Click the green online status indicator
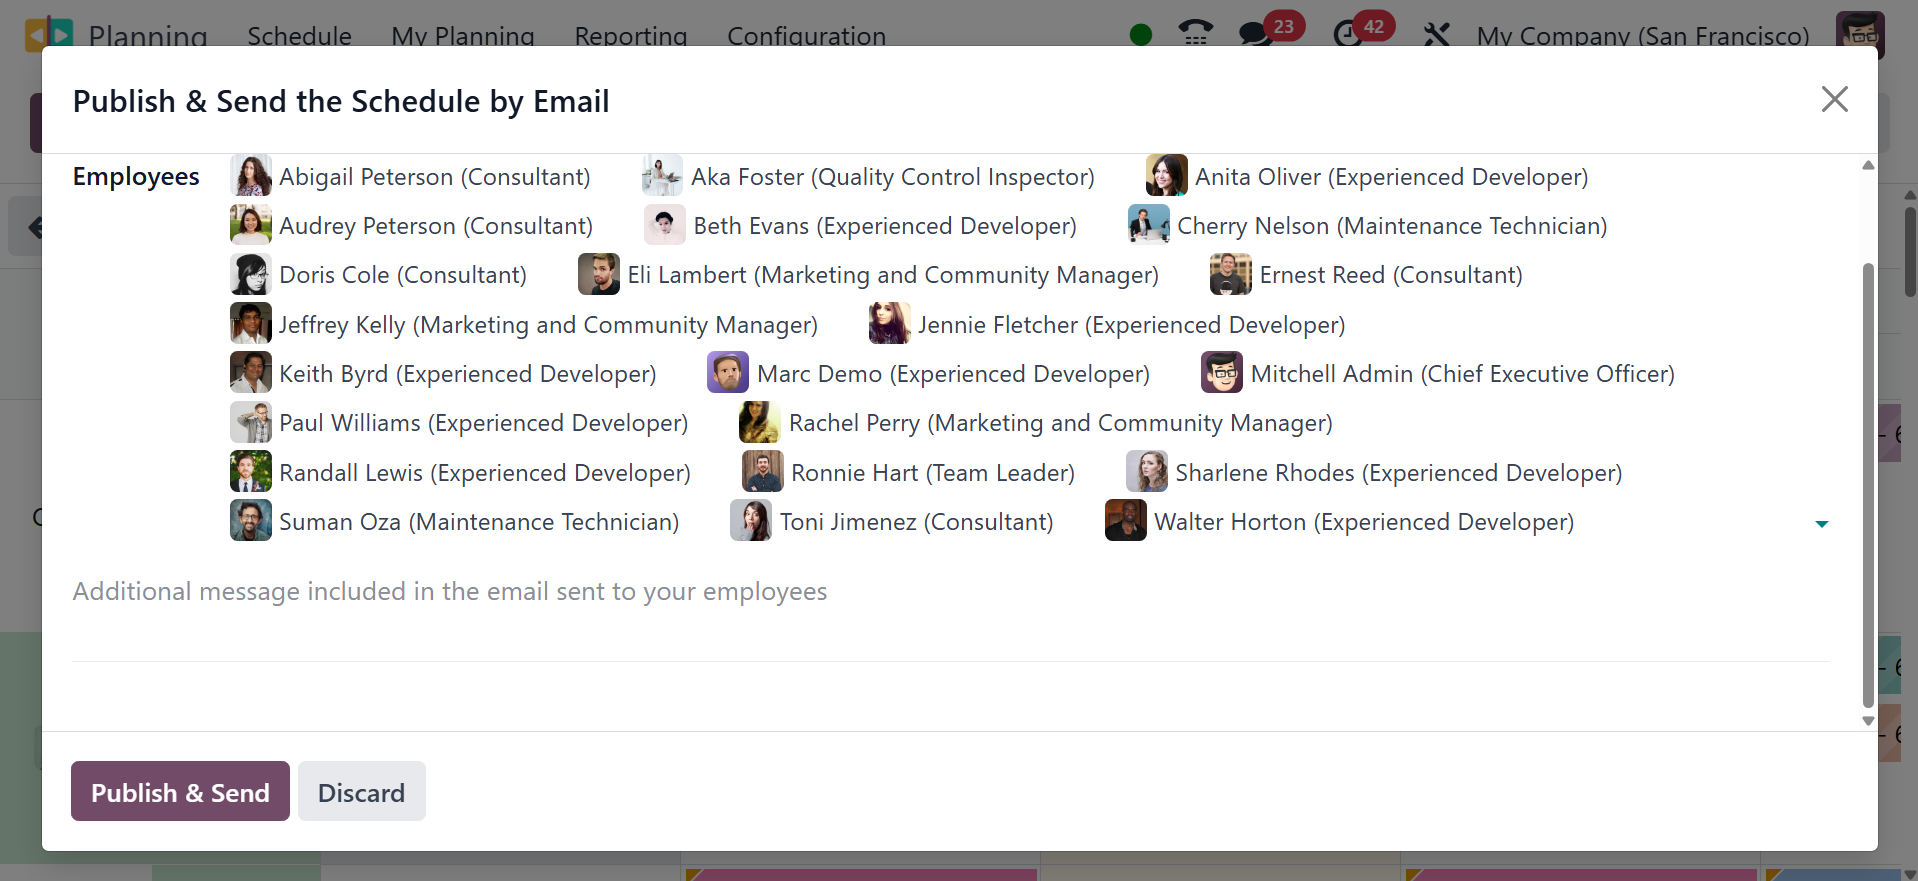This screenshot has height=881, width=1918. (x=1140, y=35)
